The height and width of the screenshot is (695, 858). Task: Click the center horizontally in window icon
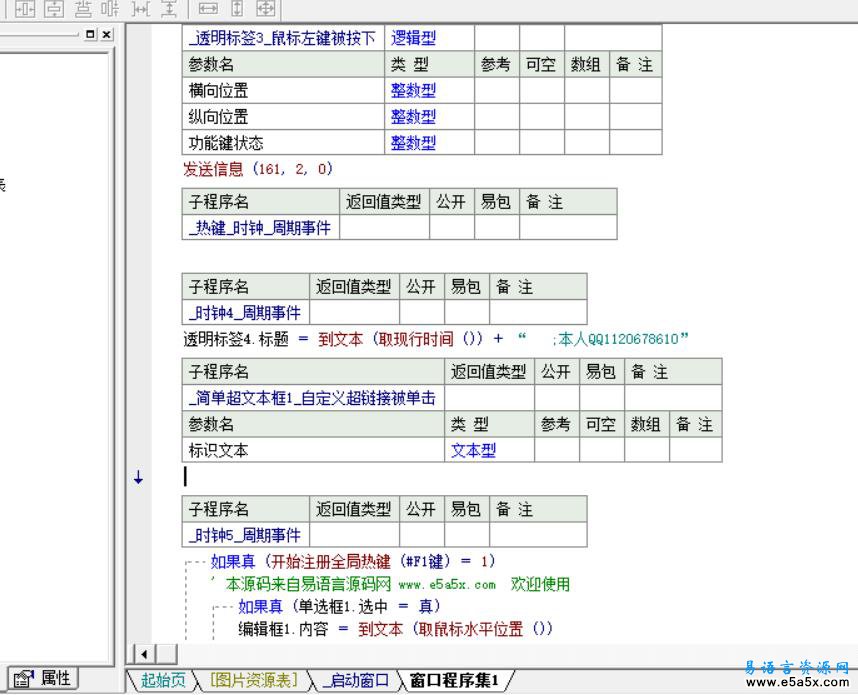click(25, 8)
